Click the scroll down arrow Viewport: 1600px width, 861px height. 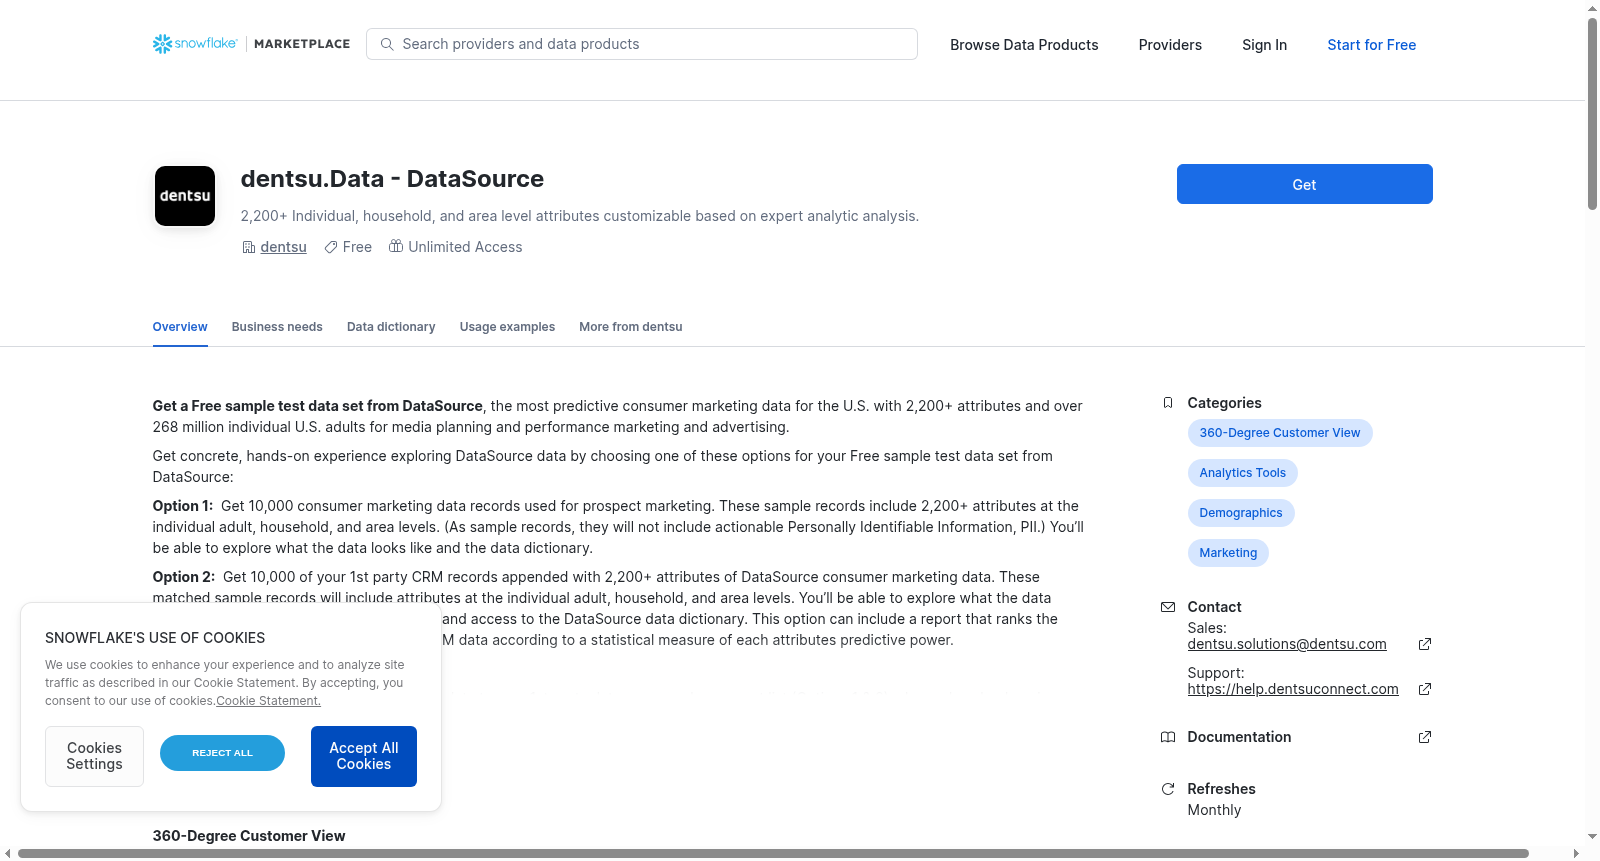point(1592,837)
